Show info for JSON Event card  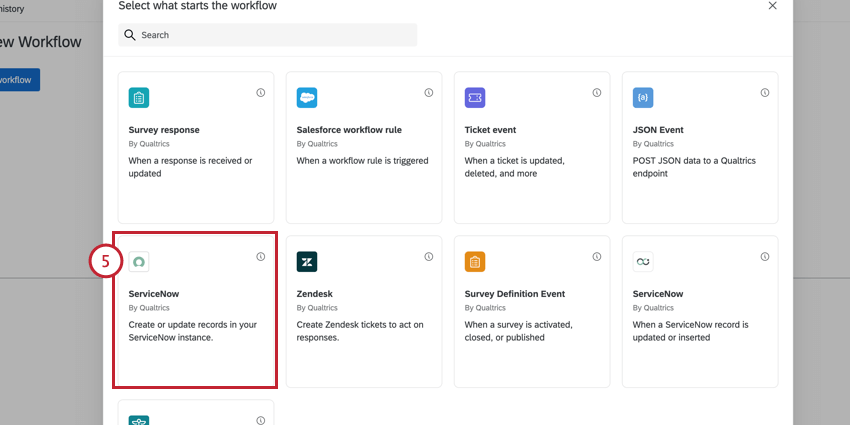[x=765, y=93]
